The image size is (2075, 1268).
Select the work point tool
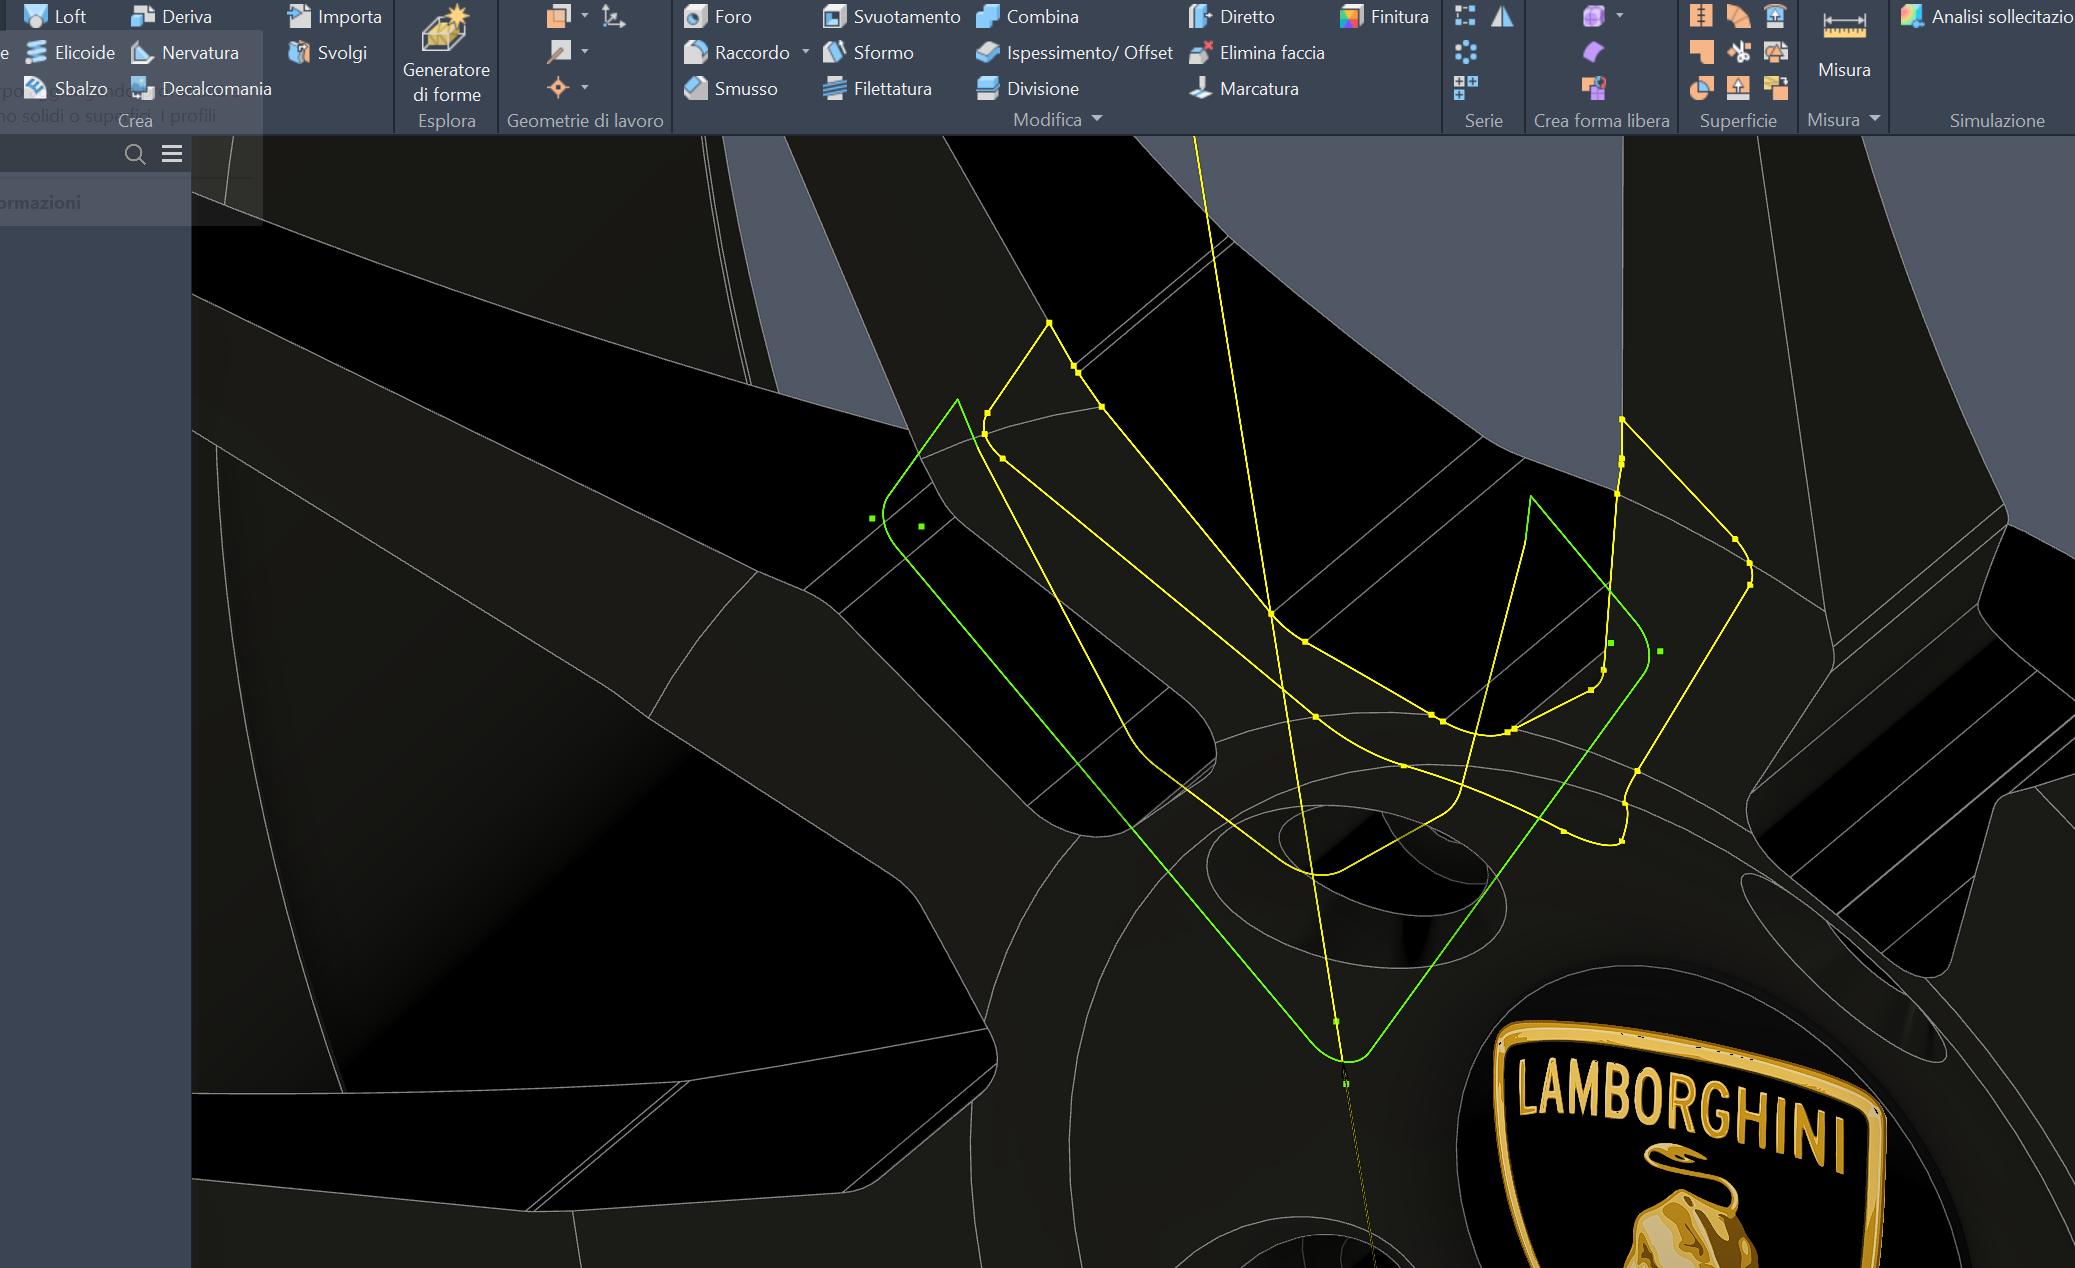[x=559, y=87]
